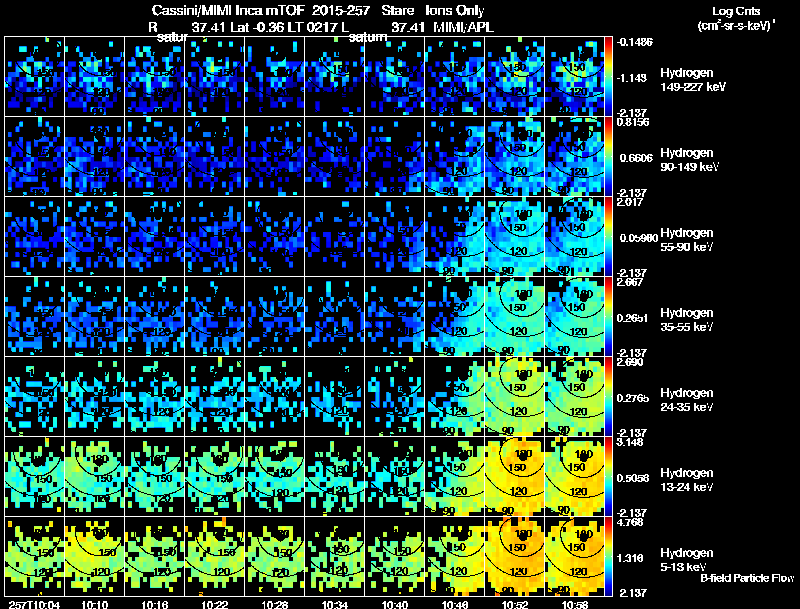
Task: Click the '-1.143' colorbar midpoint value
Action: [632, 78]
